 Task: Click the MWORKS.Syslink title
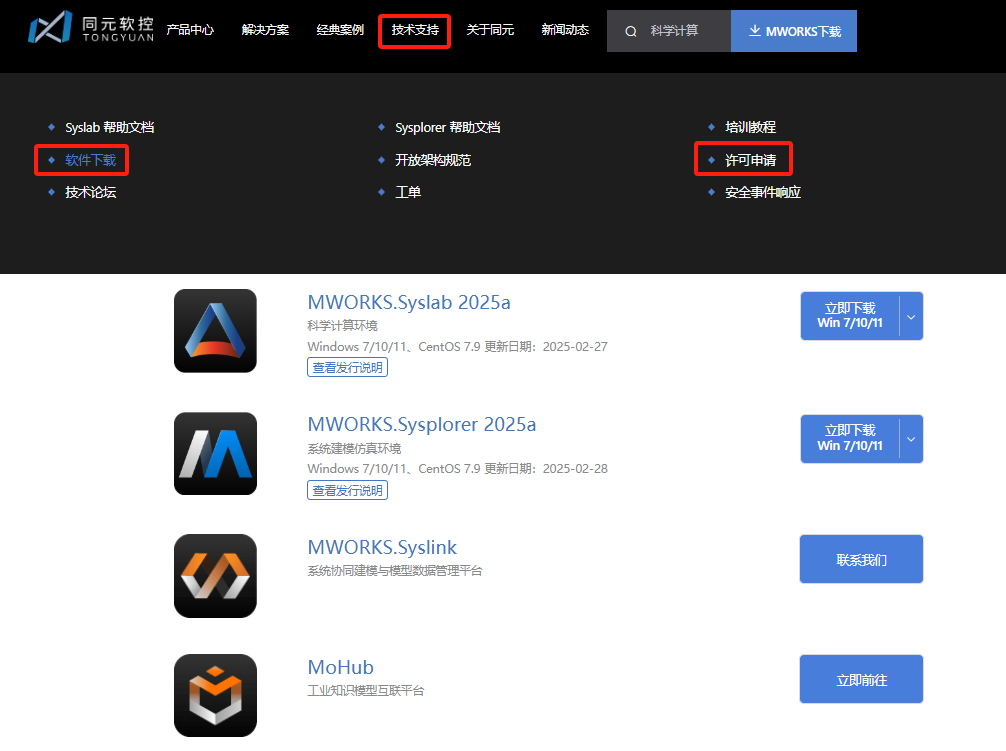(x=382, y=547)
